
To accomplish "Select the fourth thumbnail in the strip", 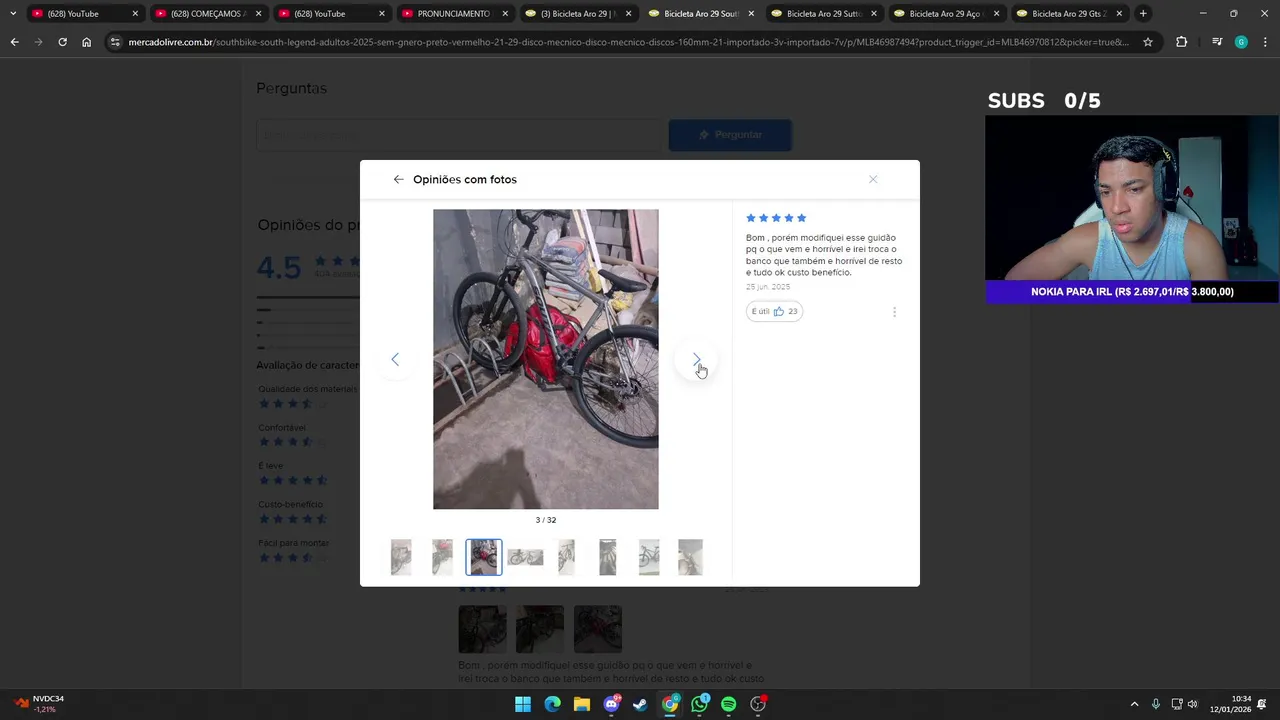I will [x=525, y=557].
